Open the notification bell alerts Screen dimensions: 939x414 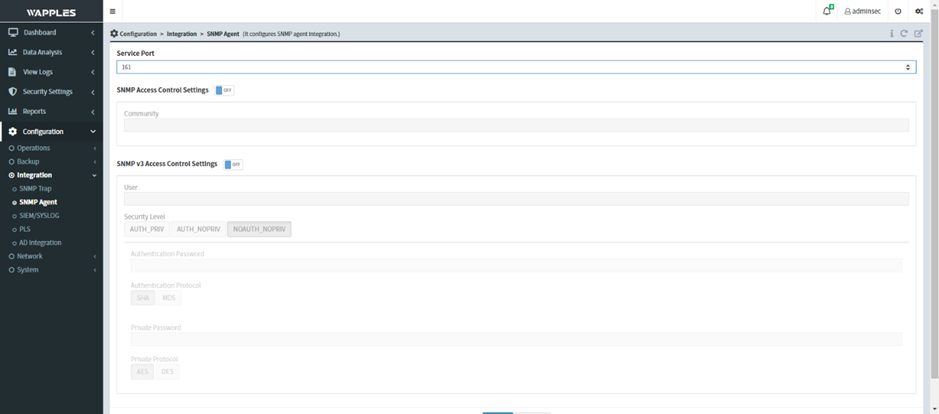(x=827, y=11)
